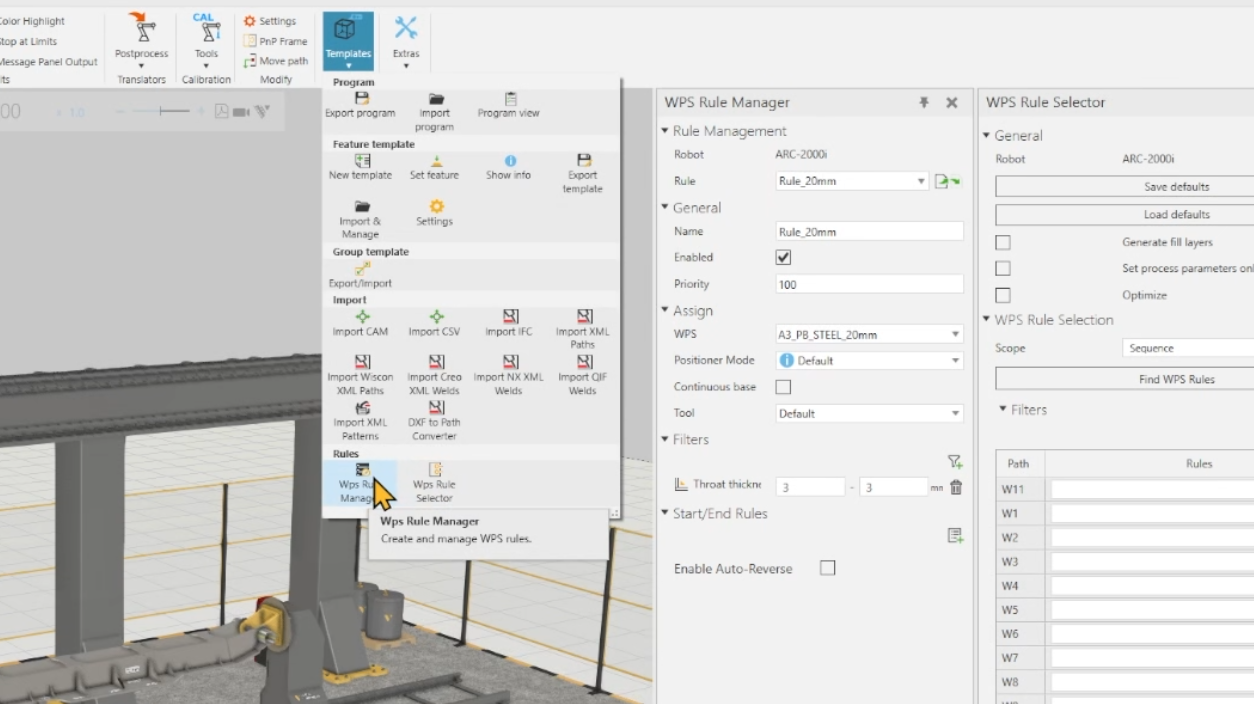Collapse the Rule Management section
The height and width of the screenshot is (704, 1254).
click(x=664, y=131)
